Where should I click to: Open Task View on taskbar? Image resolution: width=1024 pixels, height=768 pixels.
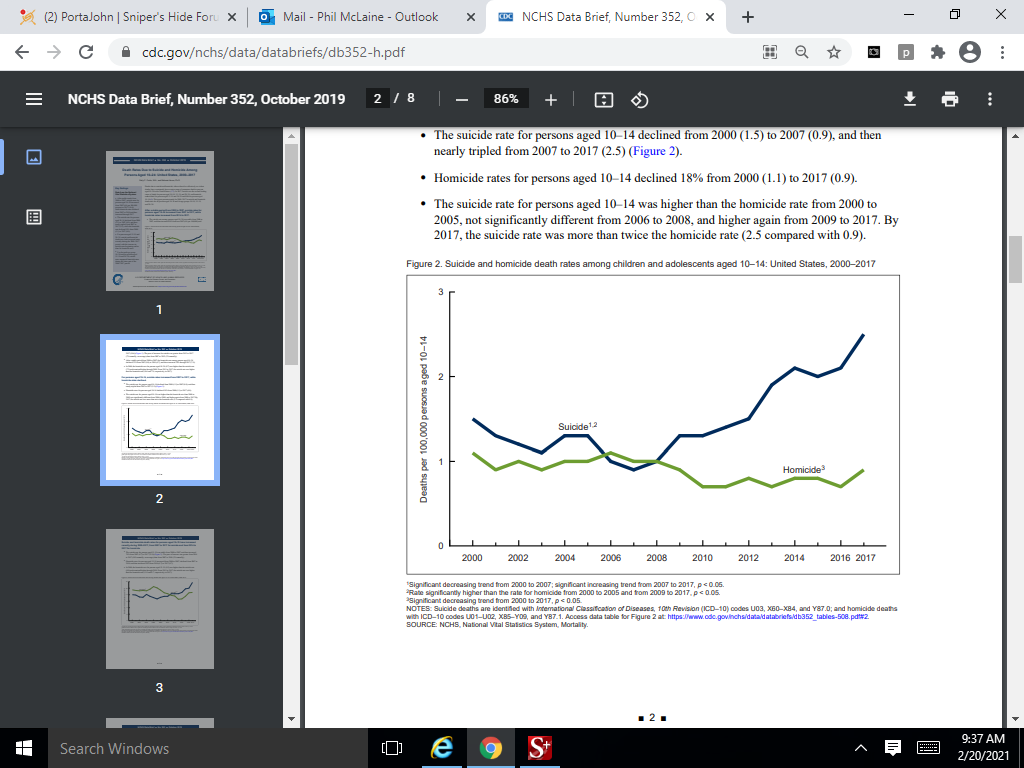(392, 748)
